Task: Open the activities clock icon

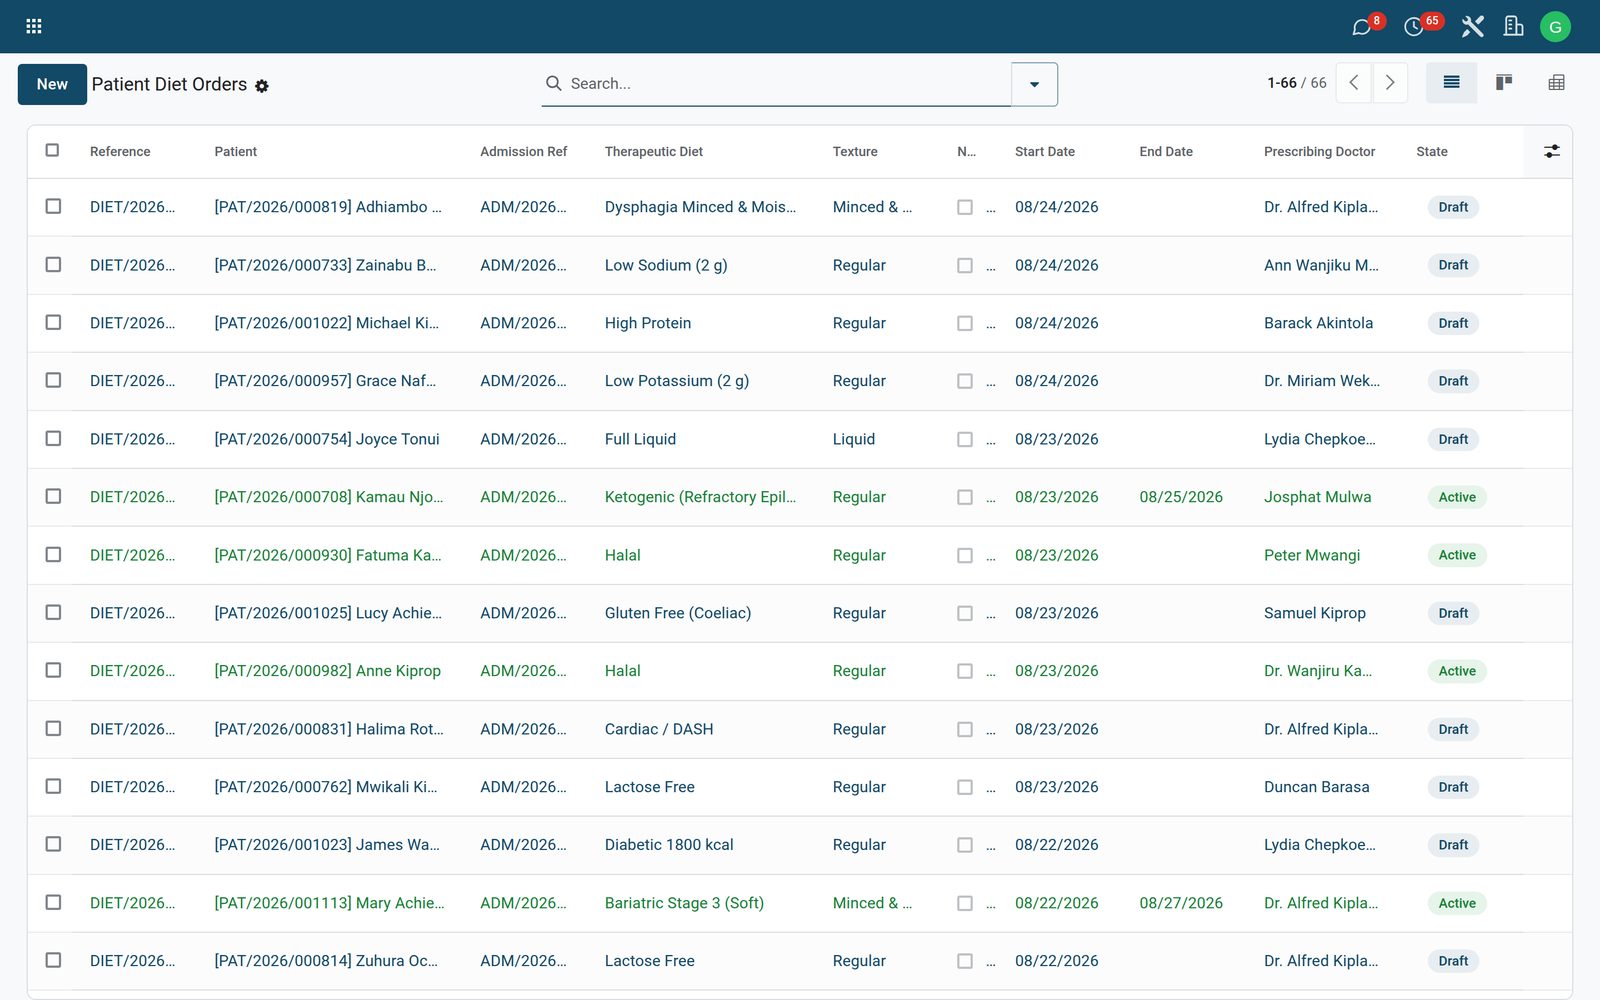Action: (x=1413, y=27)
